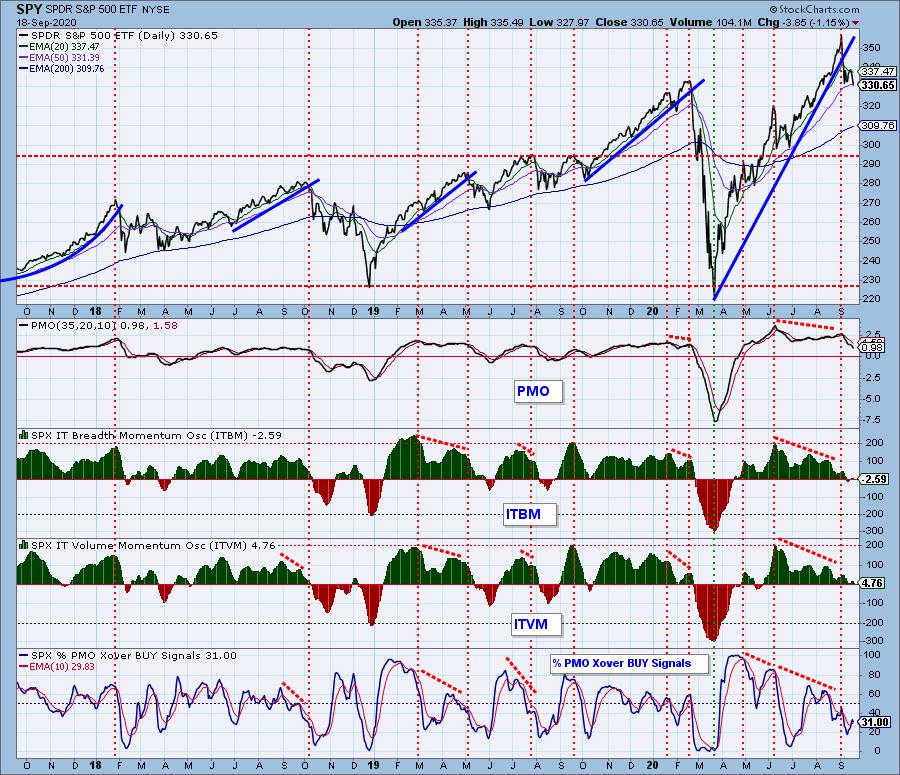This screenshot has height=775, width=900.
Task: Click the -7.5 PMO axis label
Action: tap(872, 420)
